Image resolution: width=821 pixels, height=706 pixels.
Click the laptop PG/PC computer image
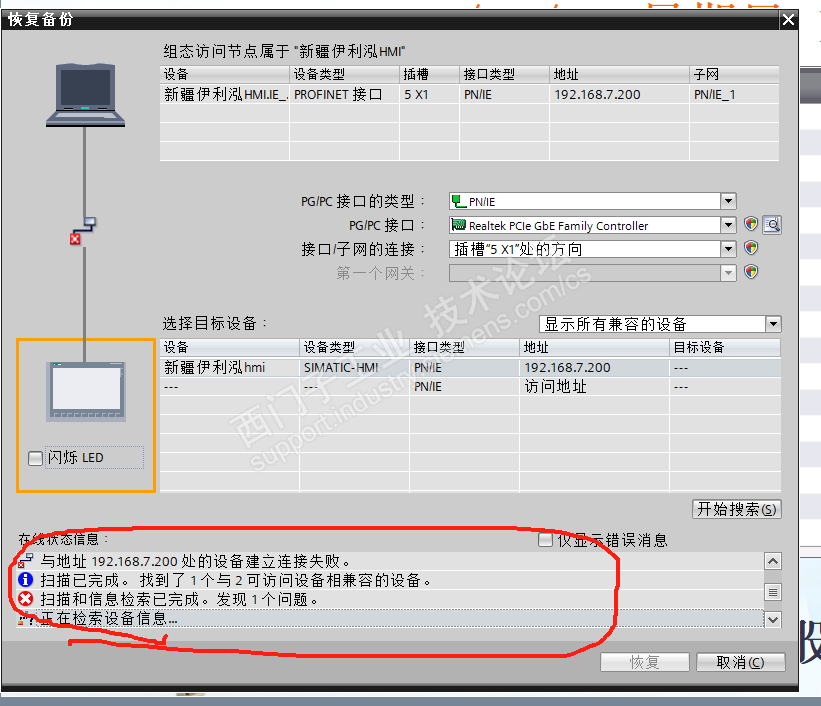(x=85, y=95)
